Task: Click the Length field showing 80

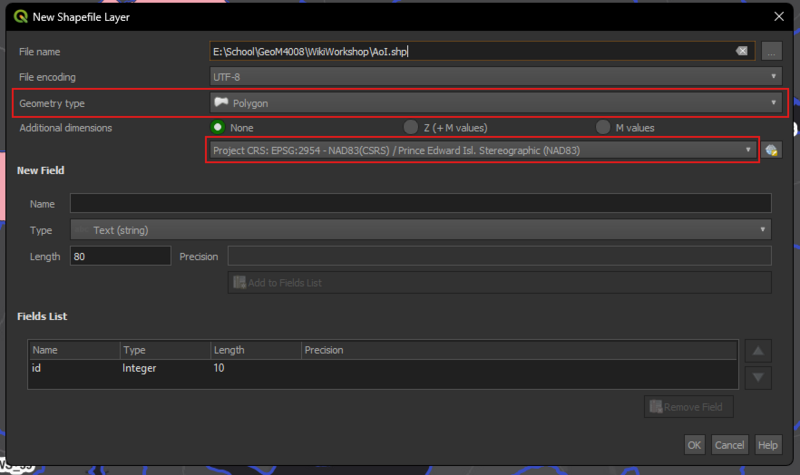Action: click(119, 256)
